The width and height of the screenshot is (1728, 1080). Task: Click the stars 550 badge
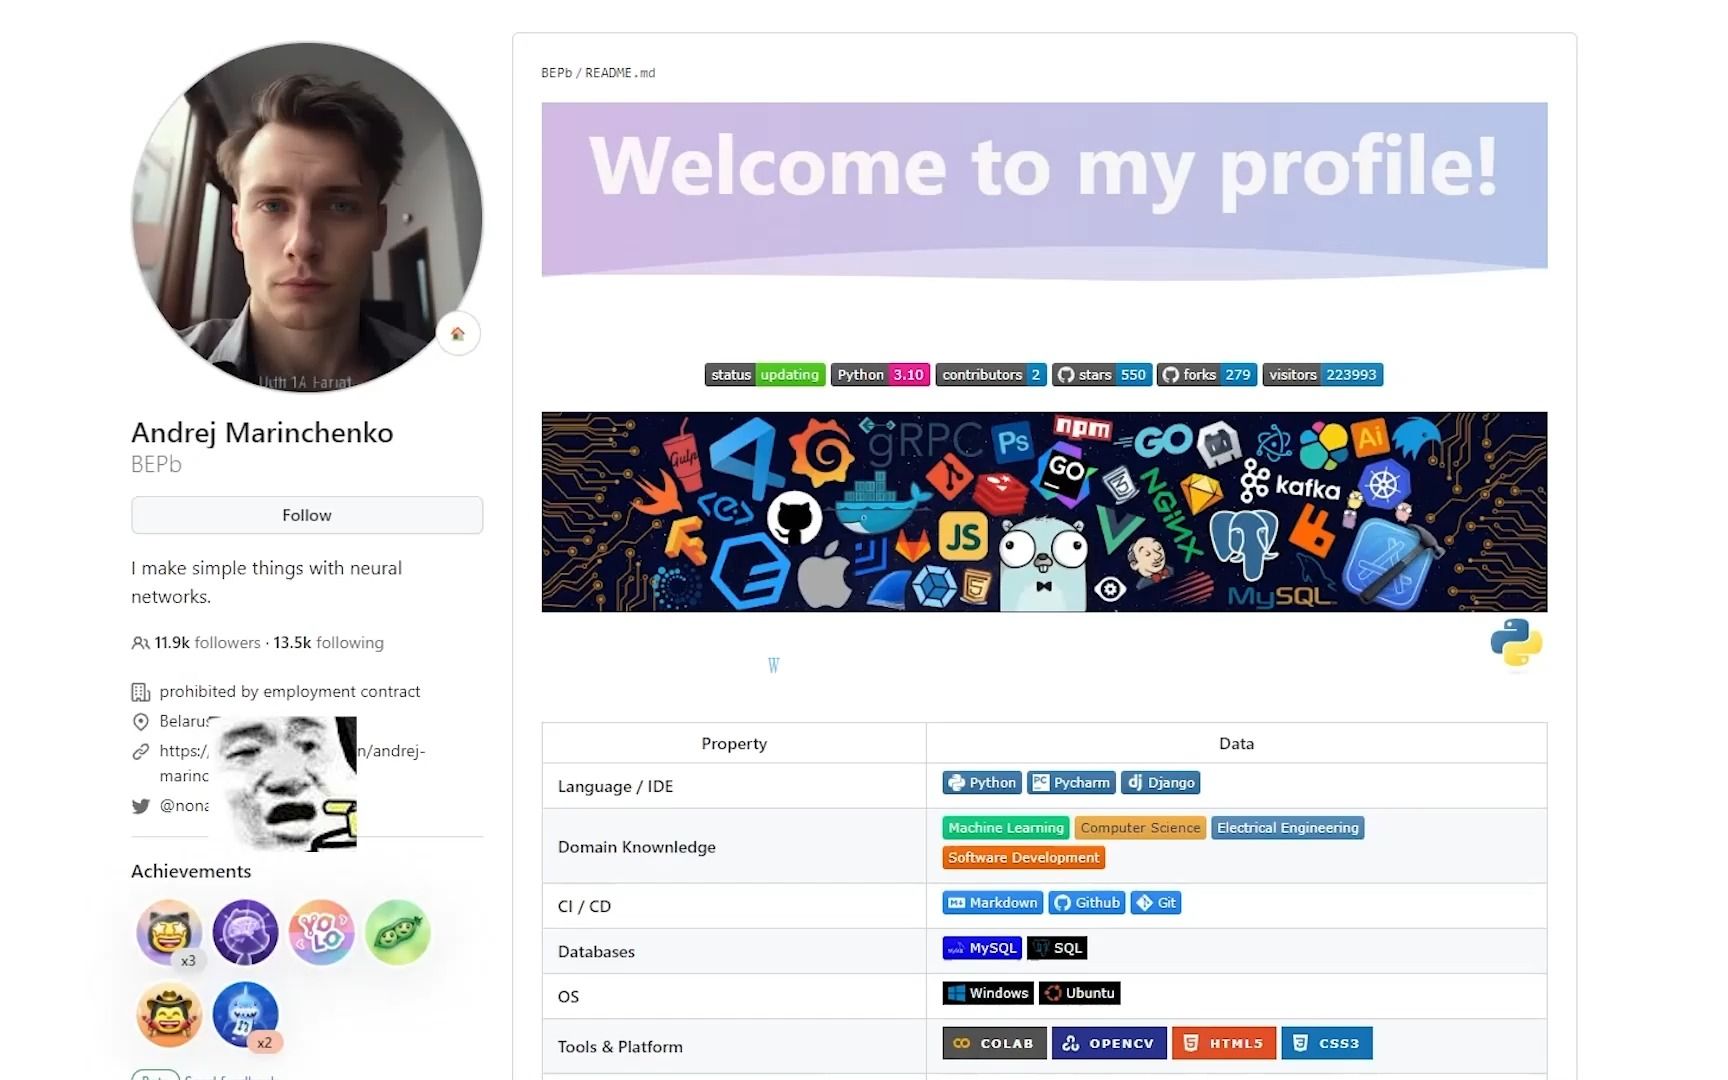tap(1102, 375)
